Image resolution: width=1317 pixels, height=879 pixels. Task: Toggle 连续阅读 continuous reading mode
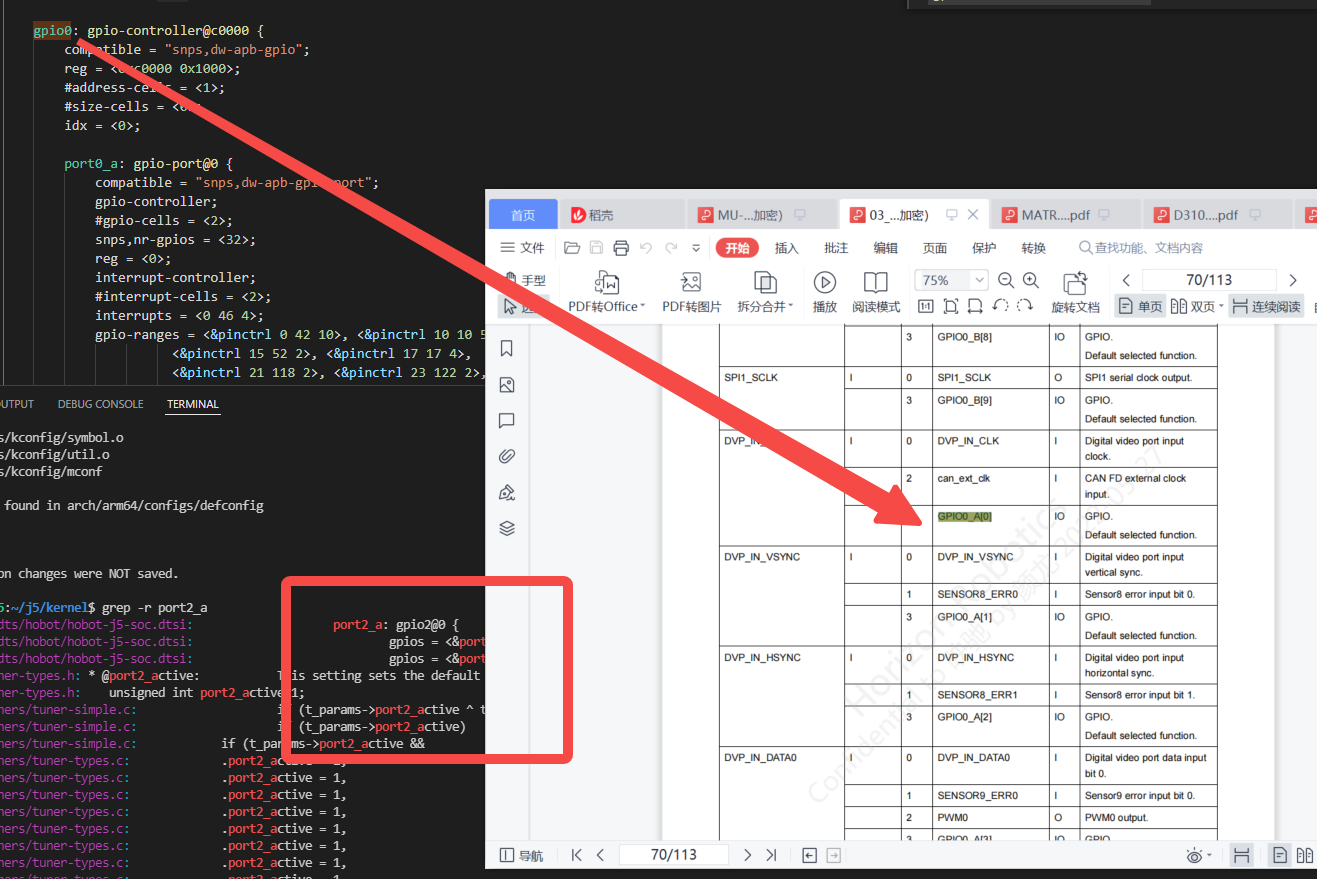[1266, 307]
